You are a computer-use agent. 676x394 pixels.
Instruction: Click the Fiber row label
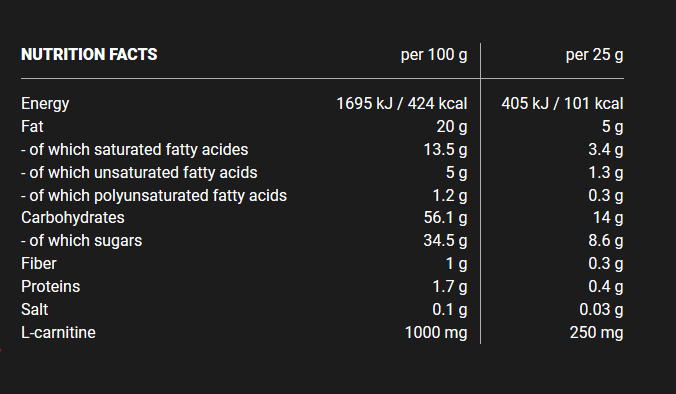point(39,263)
